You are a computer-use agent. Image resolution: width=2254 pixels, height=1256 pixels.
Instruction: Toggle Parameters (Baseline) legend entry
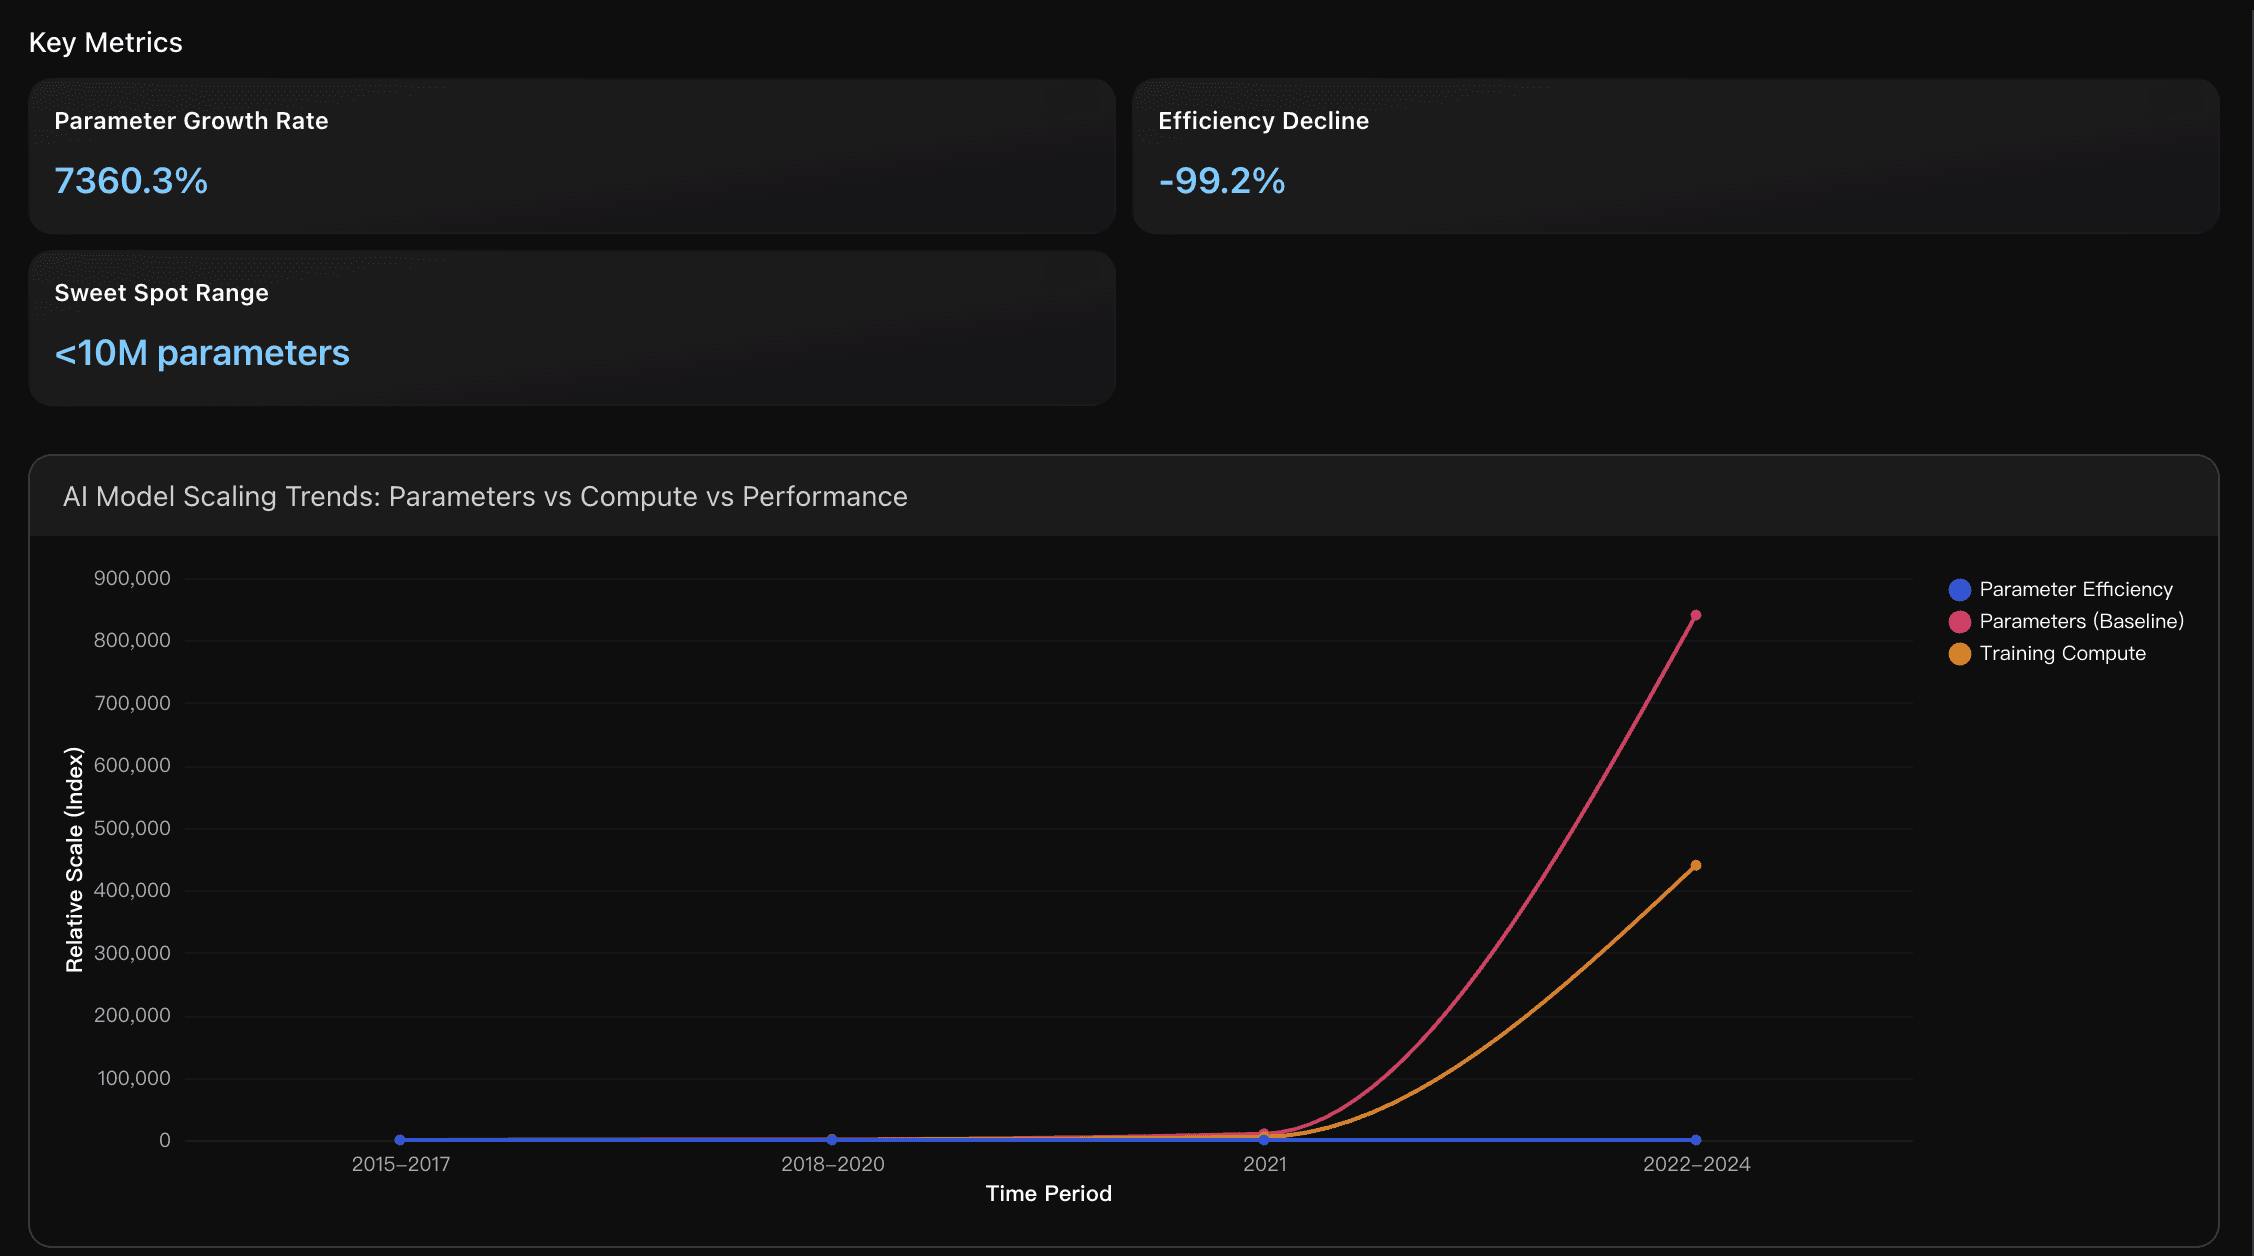point(2081,621)
